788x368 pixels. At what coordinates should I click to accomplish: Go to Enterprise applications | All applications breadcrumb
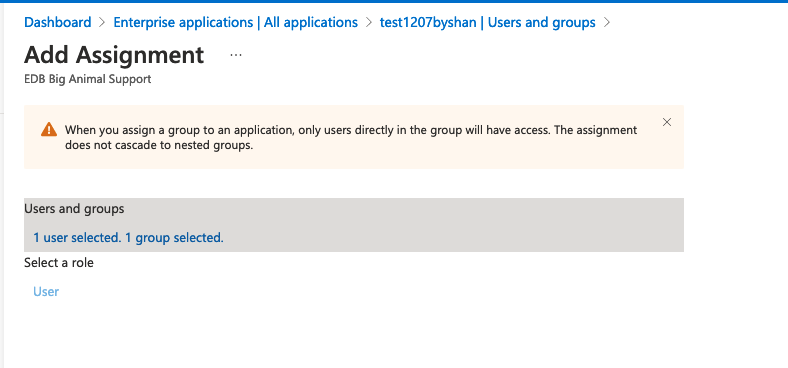pyautogui.click(x=236, y=23)
